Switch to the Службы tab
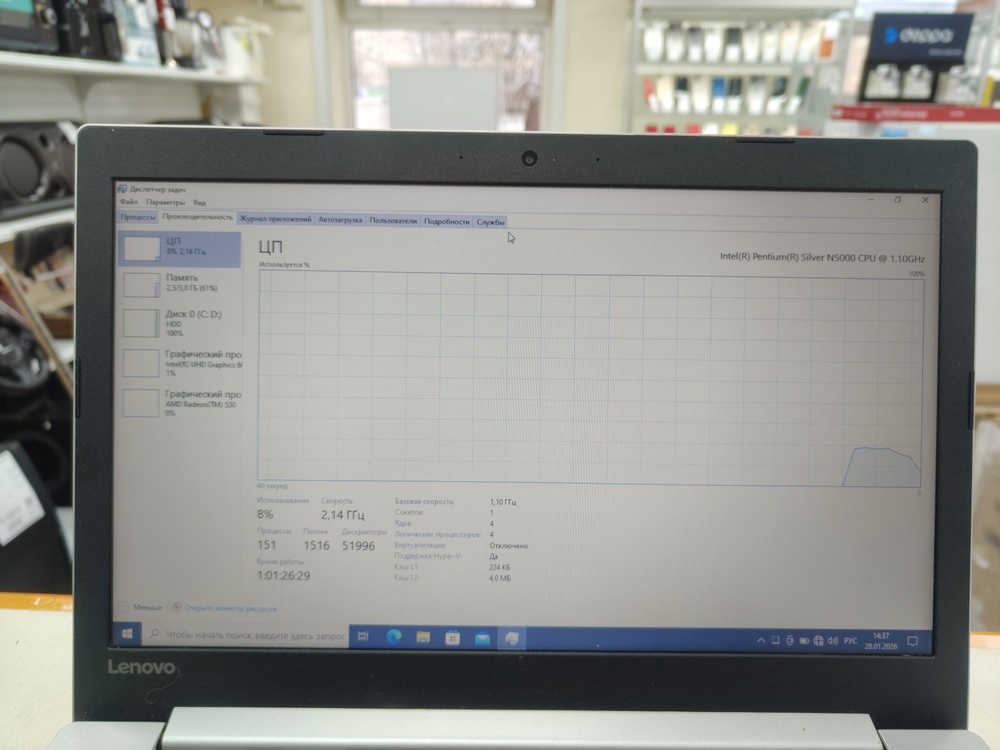 click(x=490, y=221)
